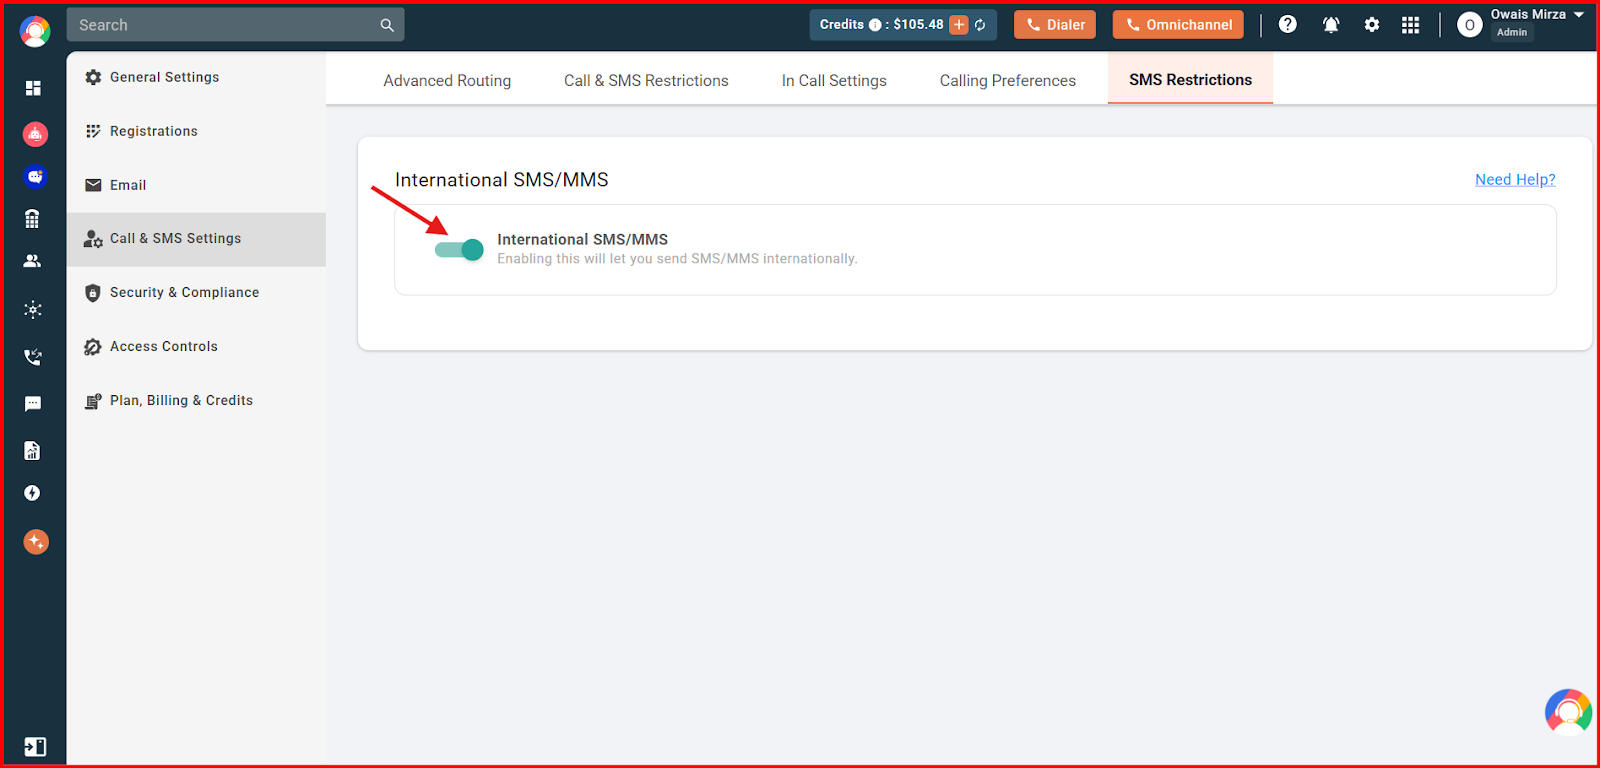
Task: Open the apps grid launcher icon
Action: point(1411,25)
